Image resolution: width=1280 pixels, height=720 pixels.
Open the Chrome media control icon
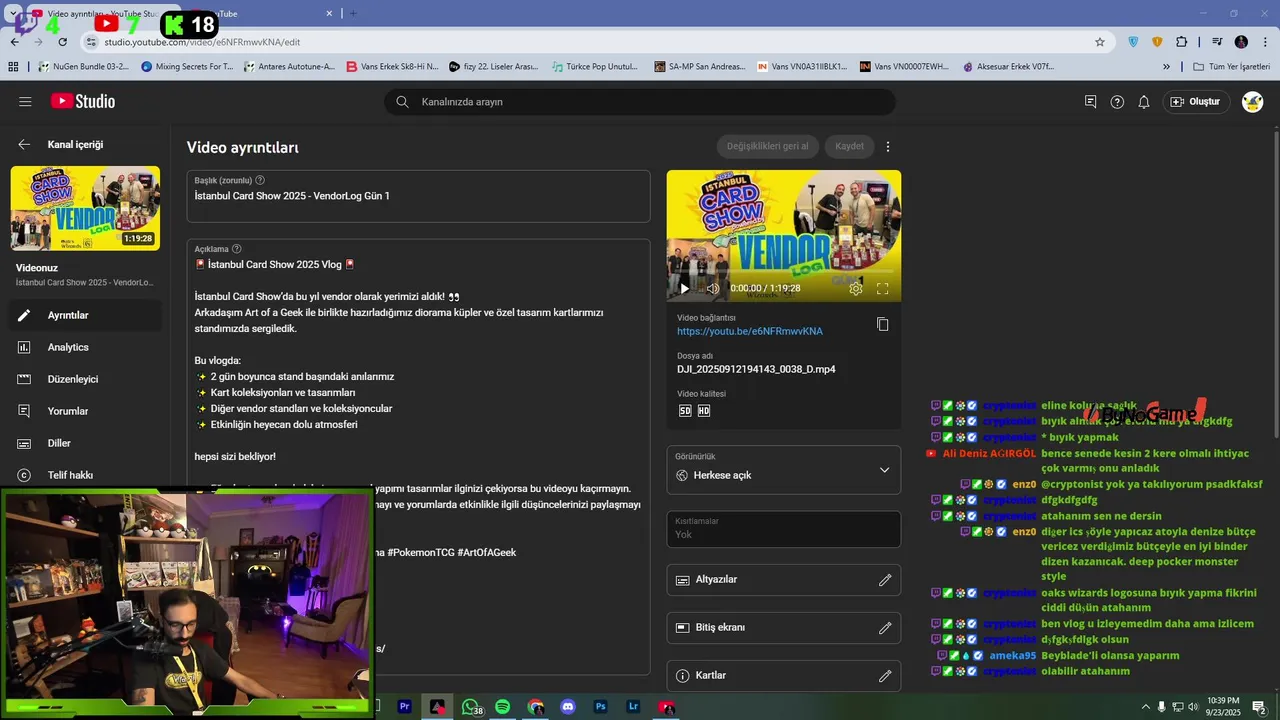click(x=1217, y=42)
